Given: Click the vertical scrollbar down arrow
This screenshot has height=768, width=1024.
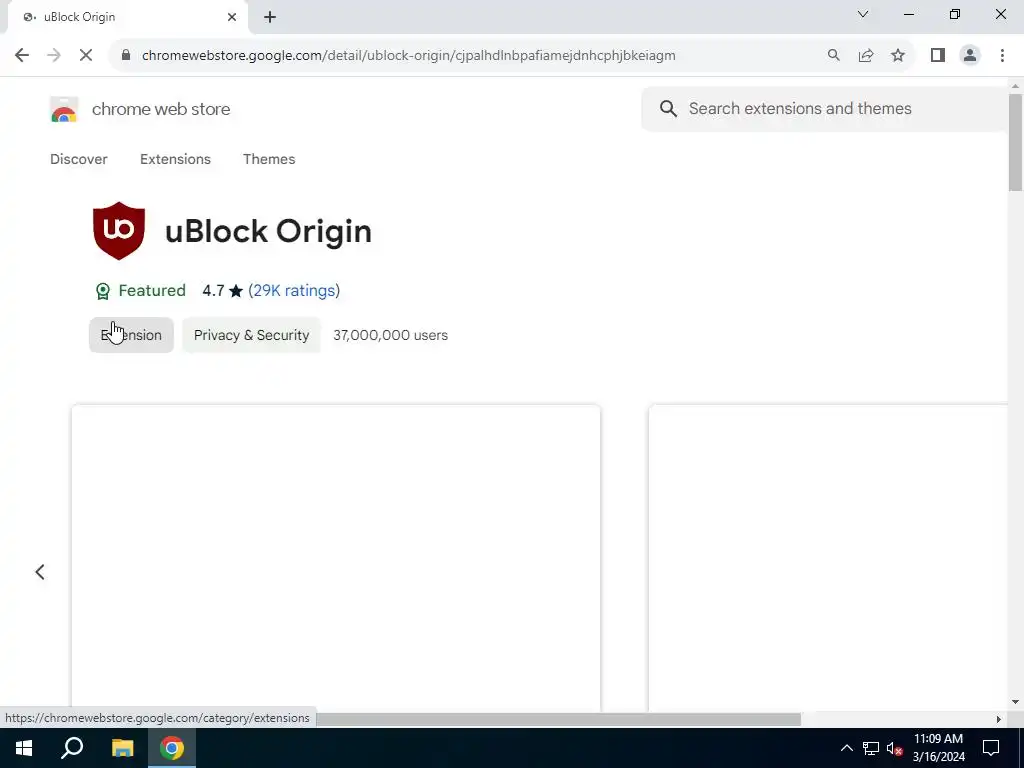Looking at the screenshot, I should click(x=1015, y=703).
